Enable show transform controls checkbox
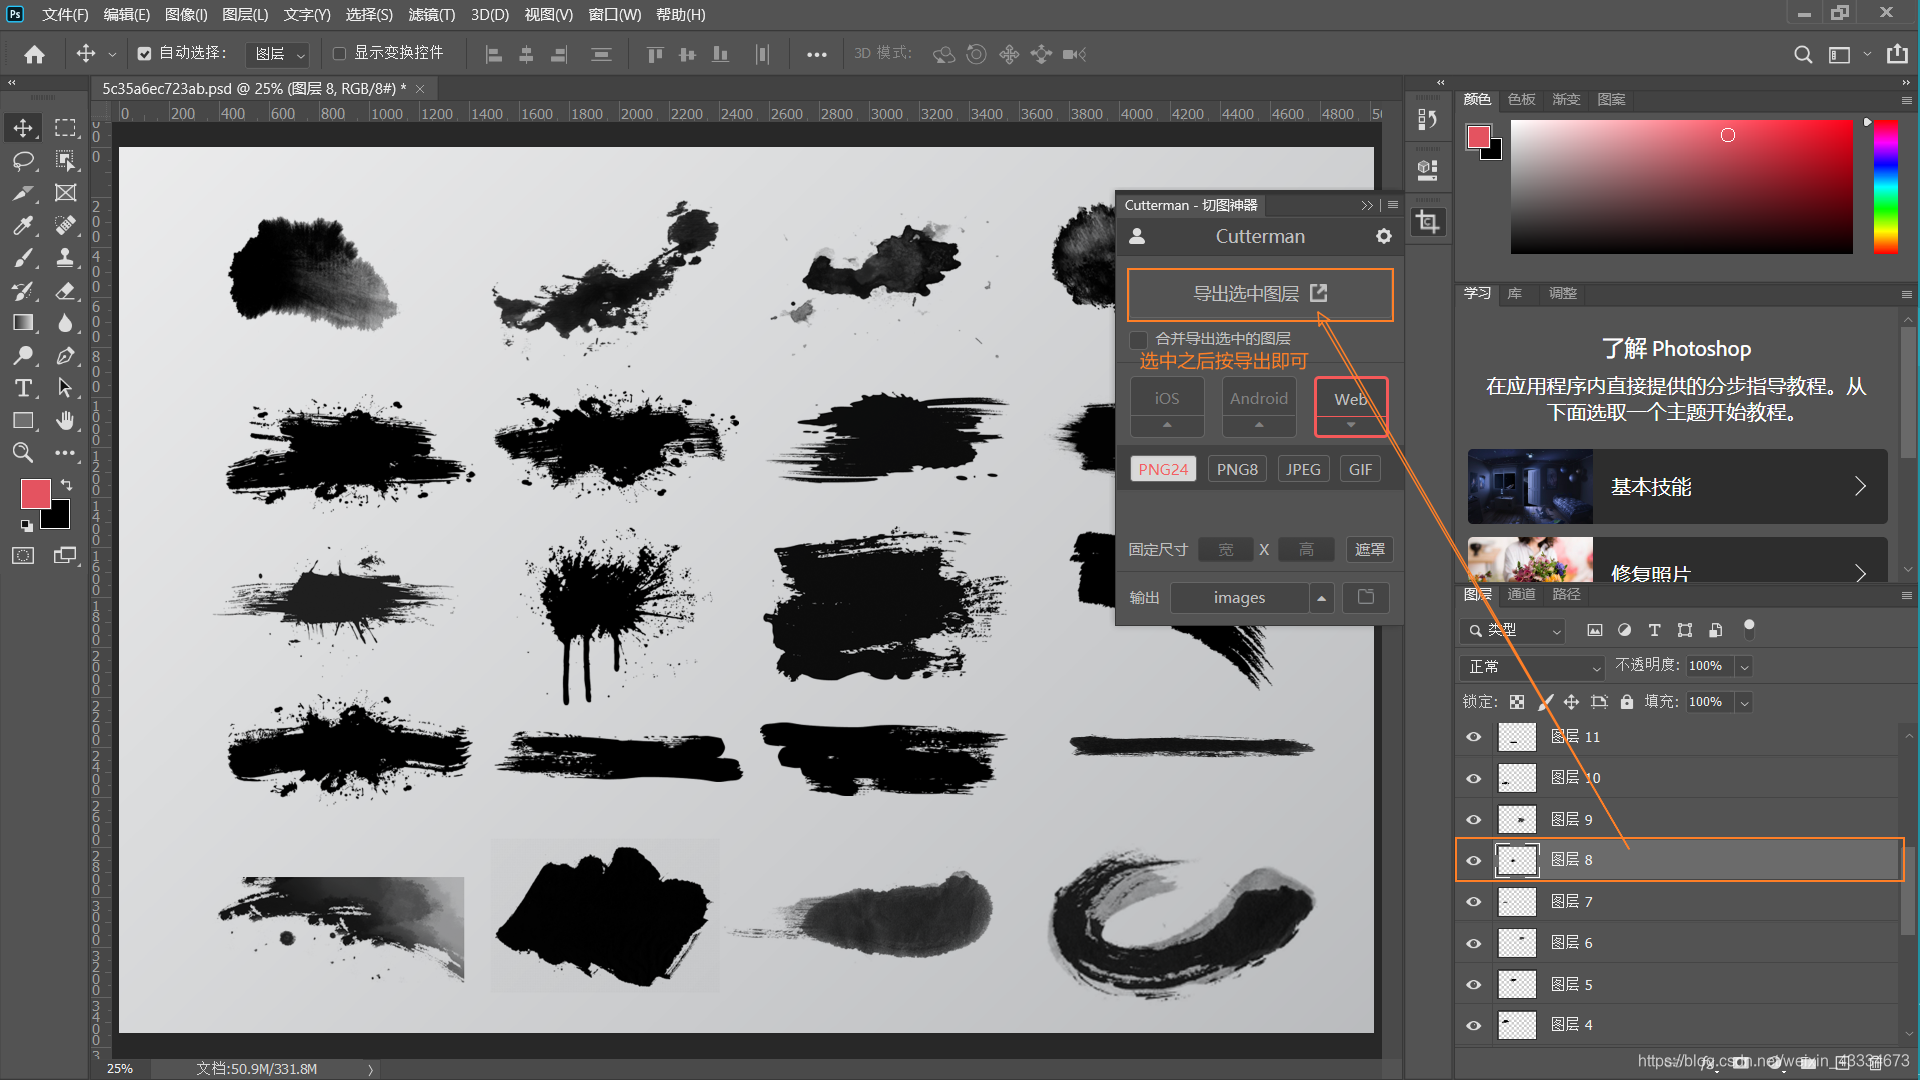1920x1080 pixels. point(339,54)
